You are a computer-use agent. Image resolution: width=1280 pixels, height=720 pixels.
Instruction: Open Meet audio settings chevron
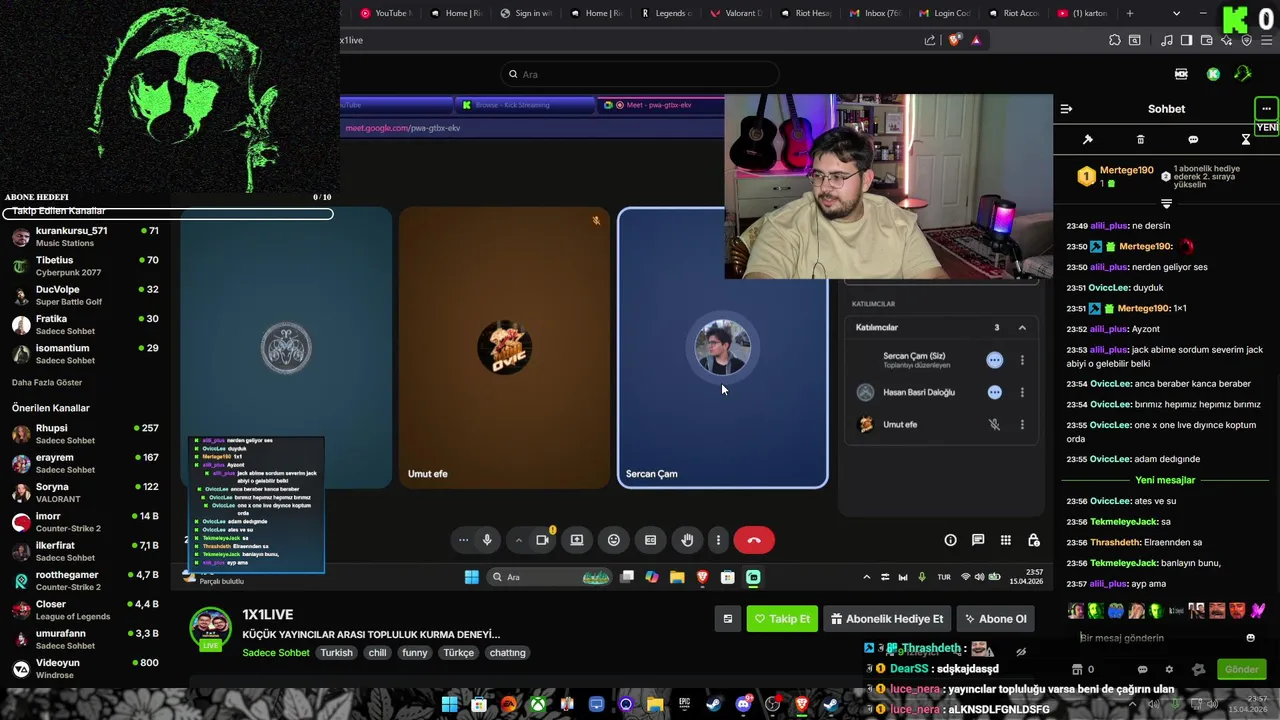coord(518,540)
